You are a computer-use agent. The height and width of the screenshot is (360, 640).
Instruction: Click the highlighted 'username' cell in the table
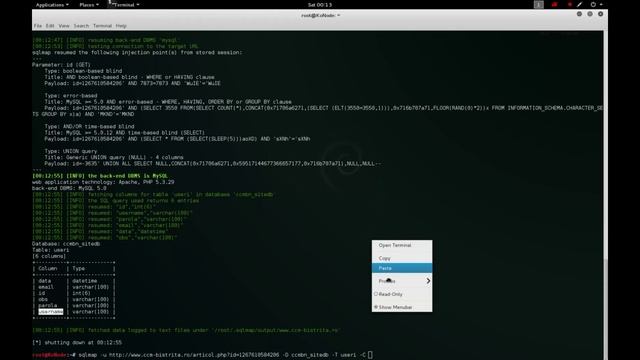pyautogui.click(x=51, y=312)
